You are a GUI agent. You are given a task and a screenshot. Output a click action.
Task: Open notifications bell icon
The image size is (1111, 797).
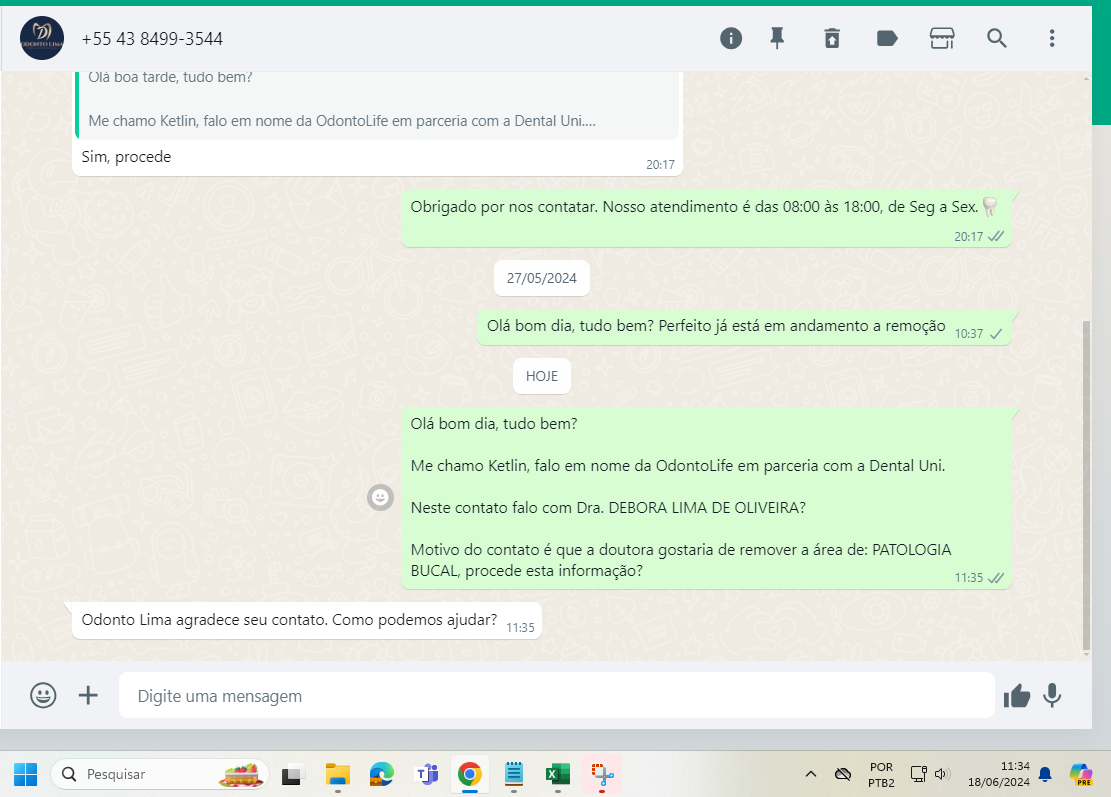coord(1045,774)
